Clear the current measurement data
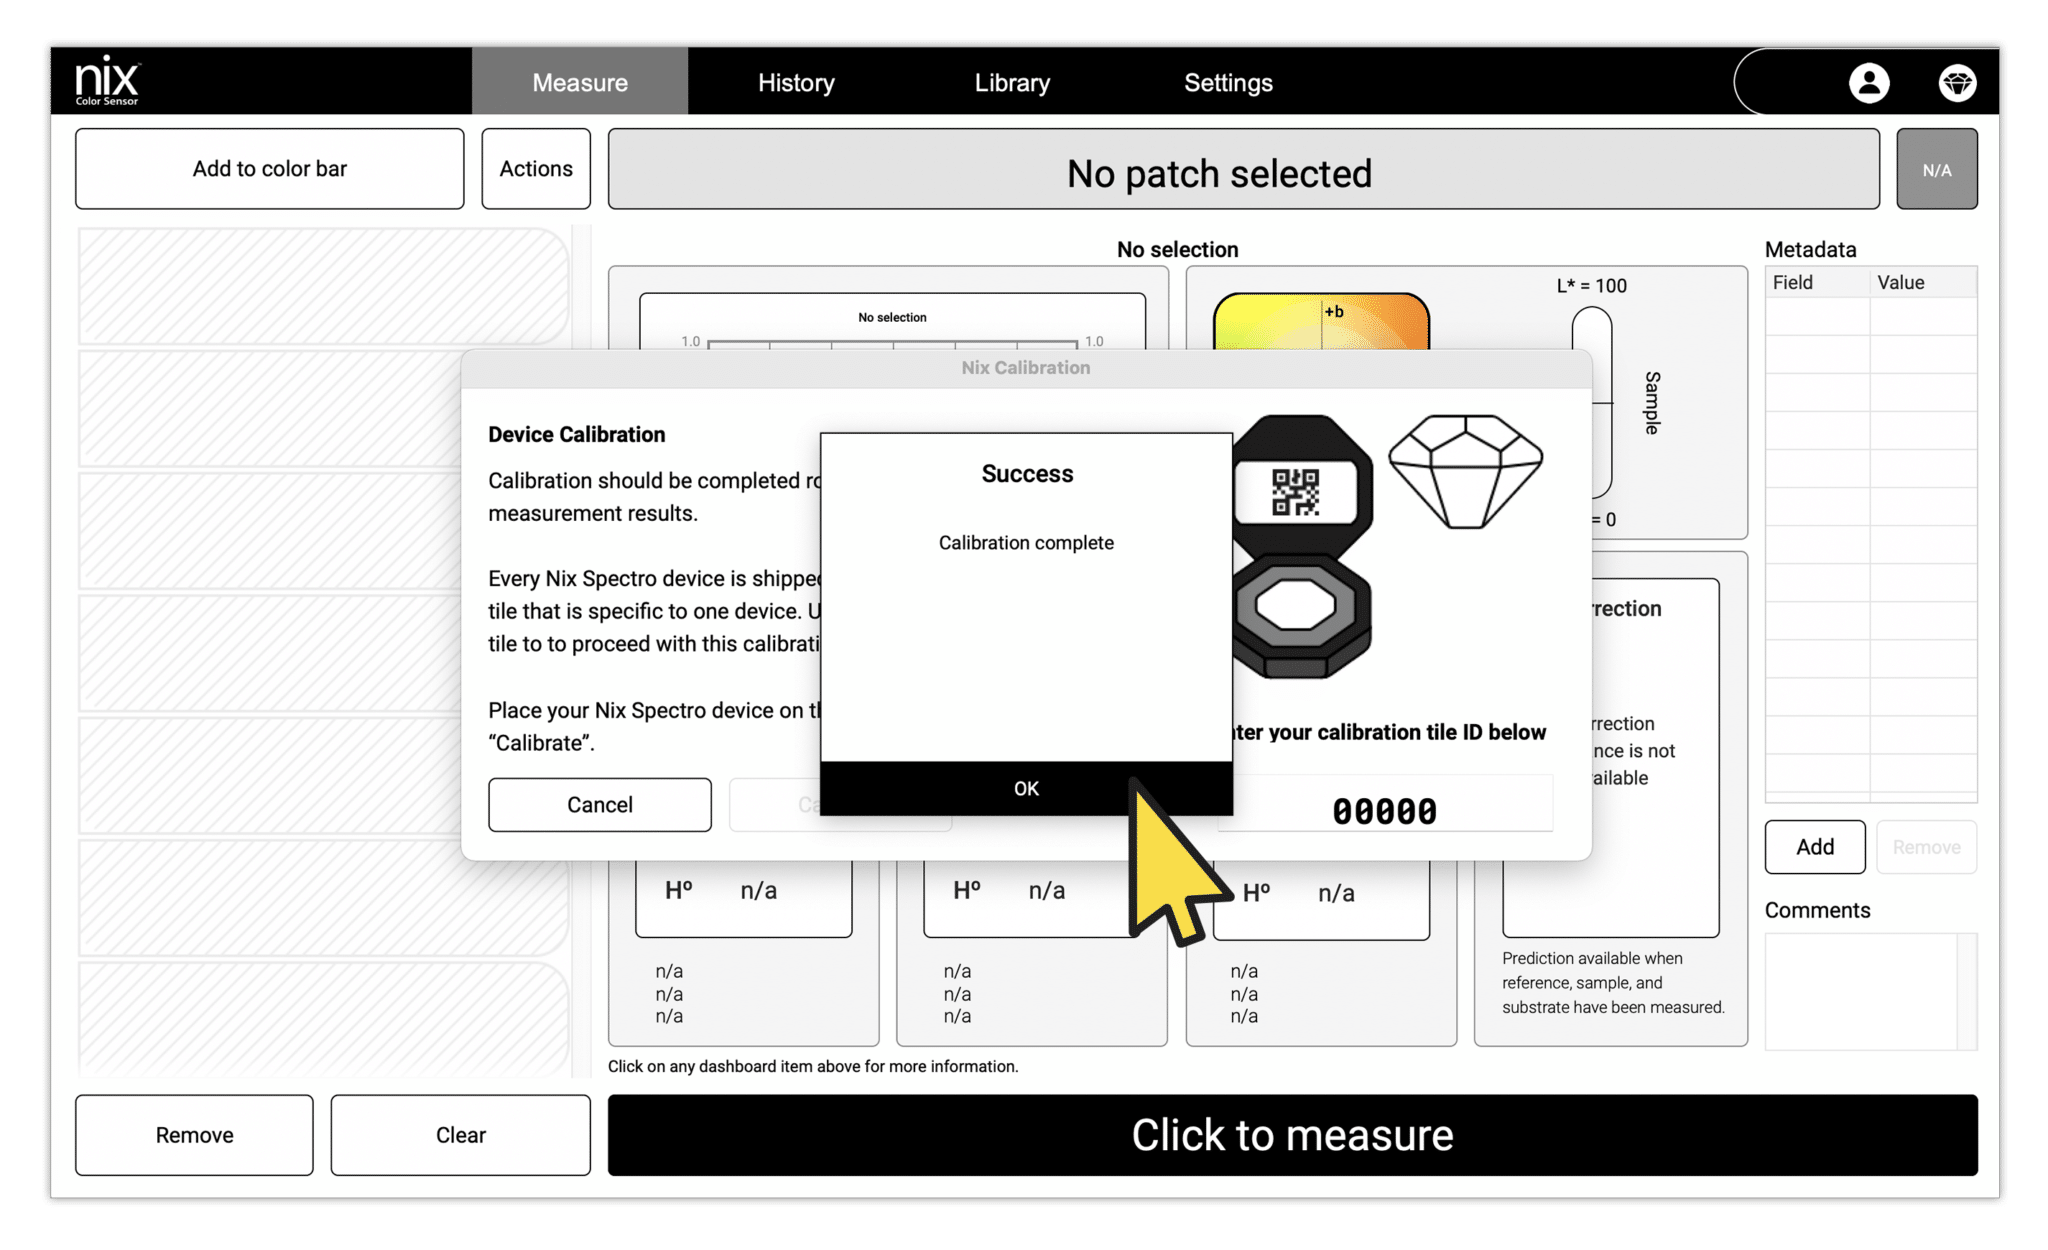 pyautogui.click(x=460, y=1134)
